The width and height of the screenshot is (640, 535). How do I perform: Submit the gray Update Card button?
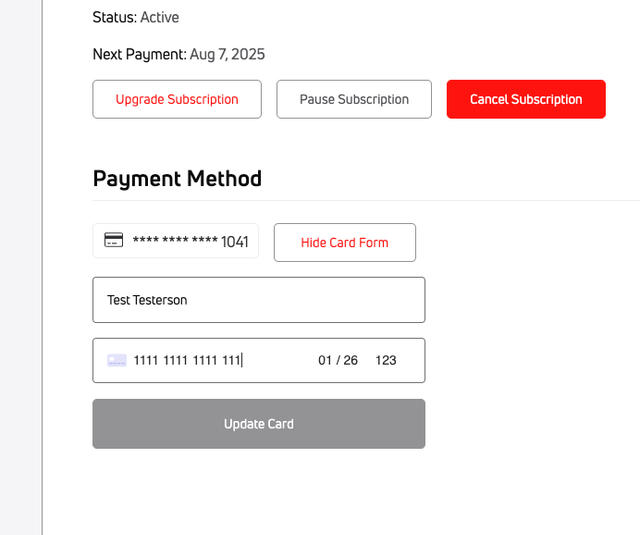[x=259, y=424]
